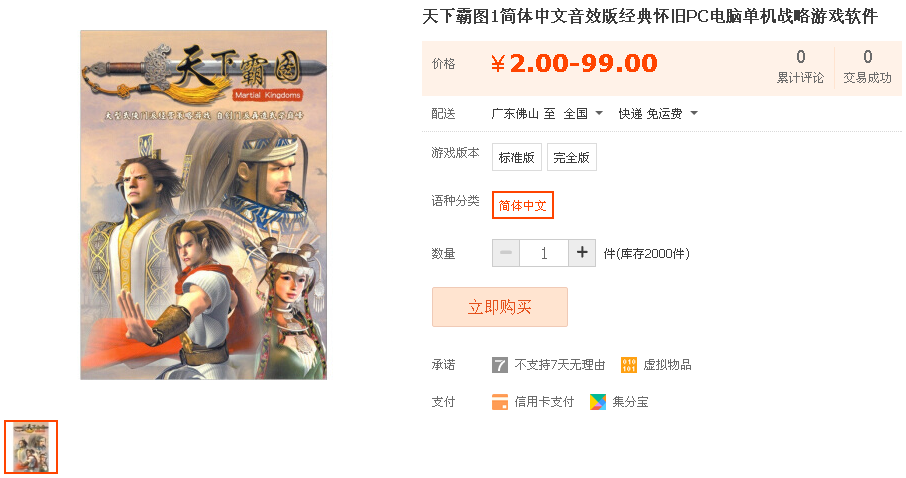This screenshot has width=906, height=478.
Task: Decrease quantity with the minus button
Action: pyautogui.click(x=506, y=253)
